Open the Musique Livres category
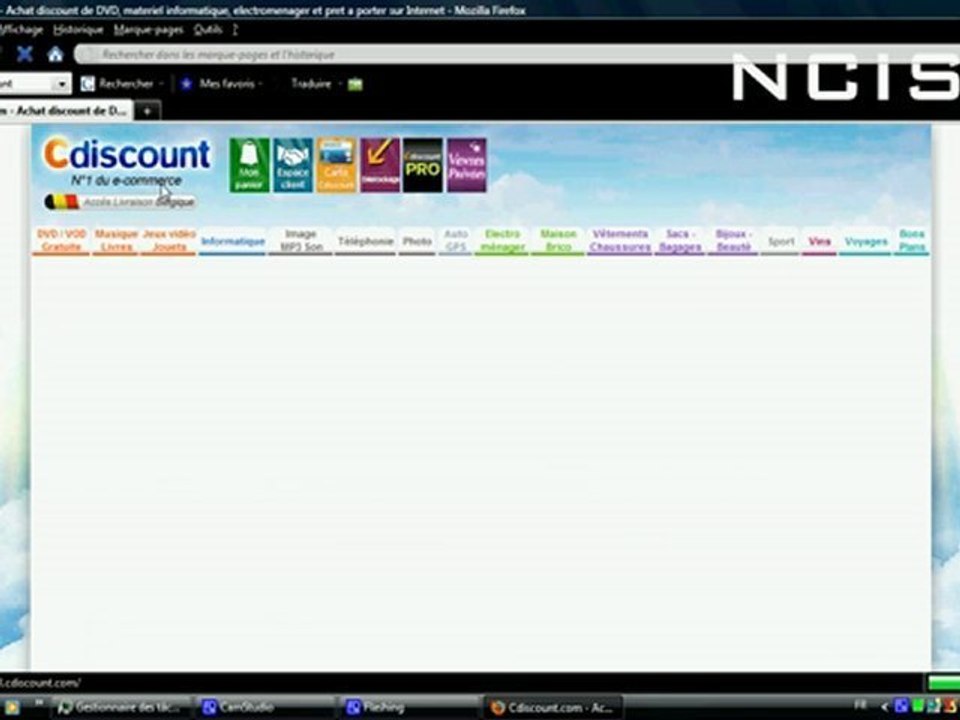 116,241
